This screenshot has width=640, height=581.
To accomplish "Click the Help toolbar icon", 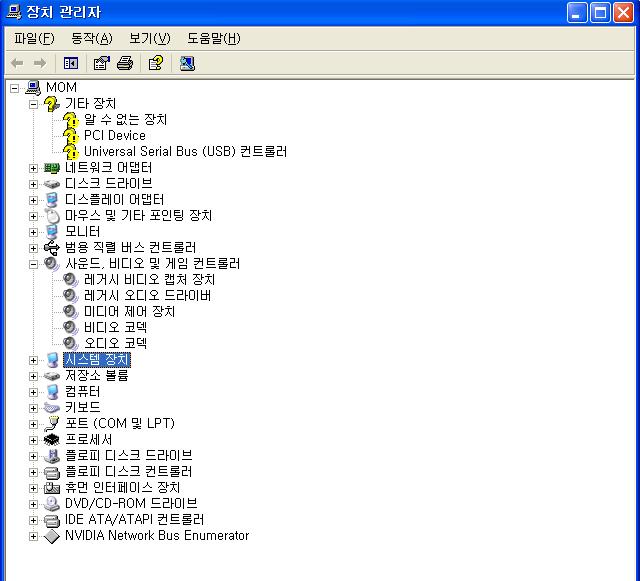I will 156,63.
